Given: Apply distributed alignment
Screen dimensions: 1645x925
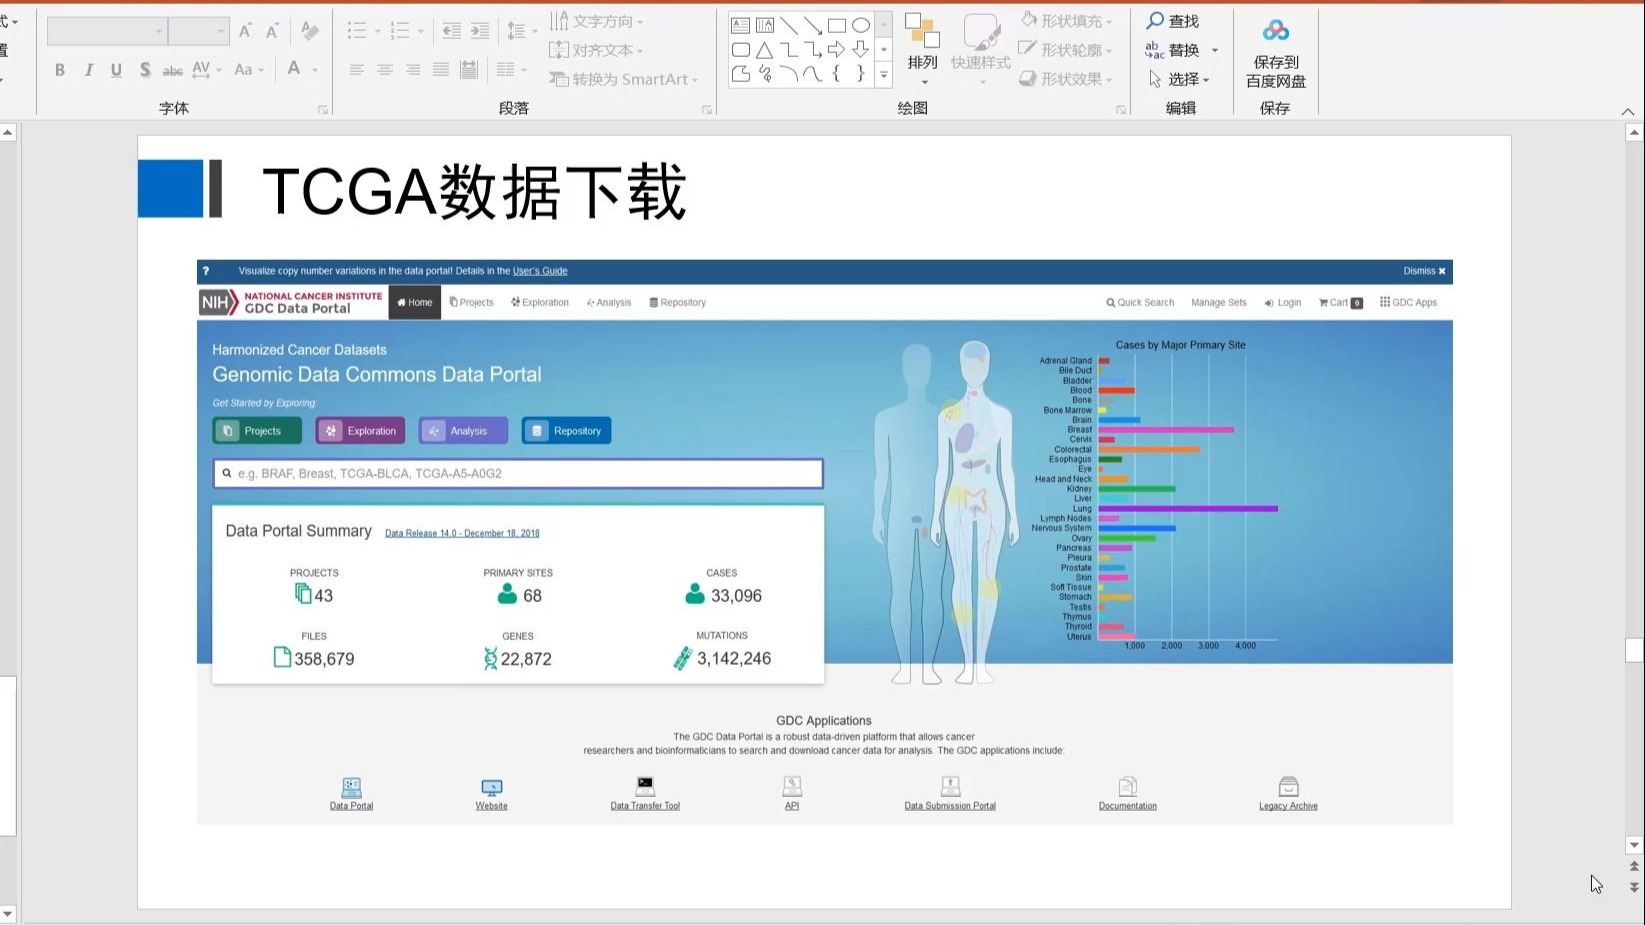Looking at the screenshot, I should 468,70.
